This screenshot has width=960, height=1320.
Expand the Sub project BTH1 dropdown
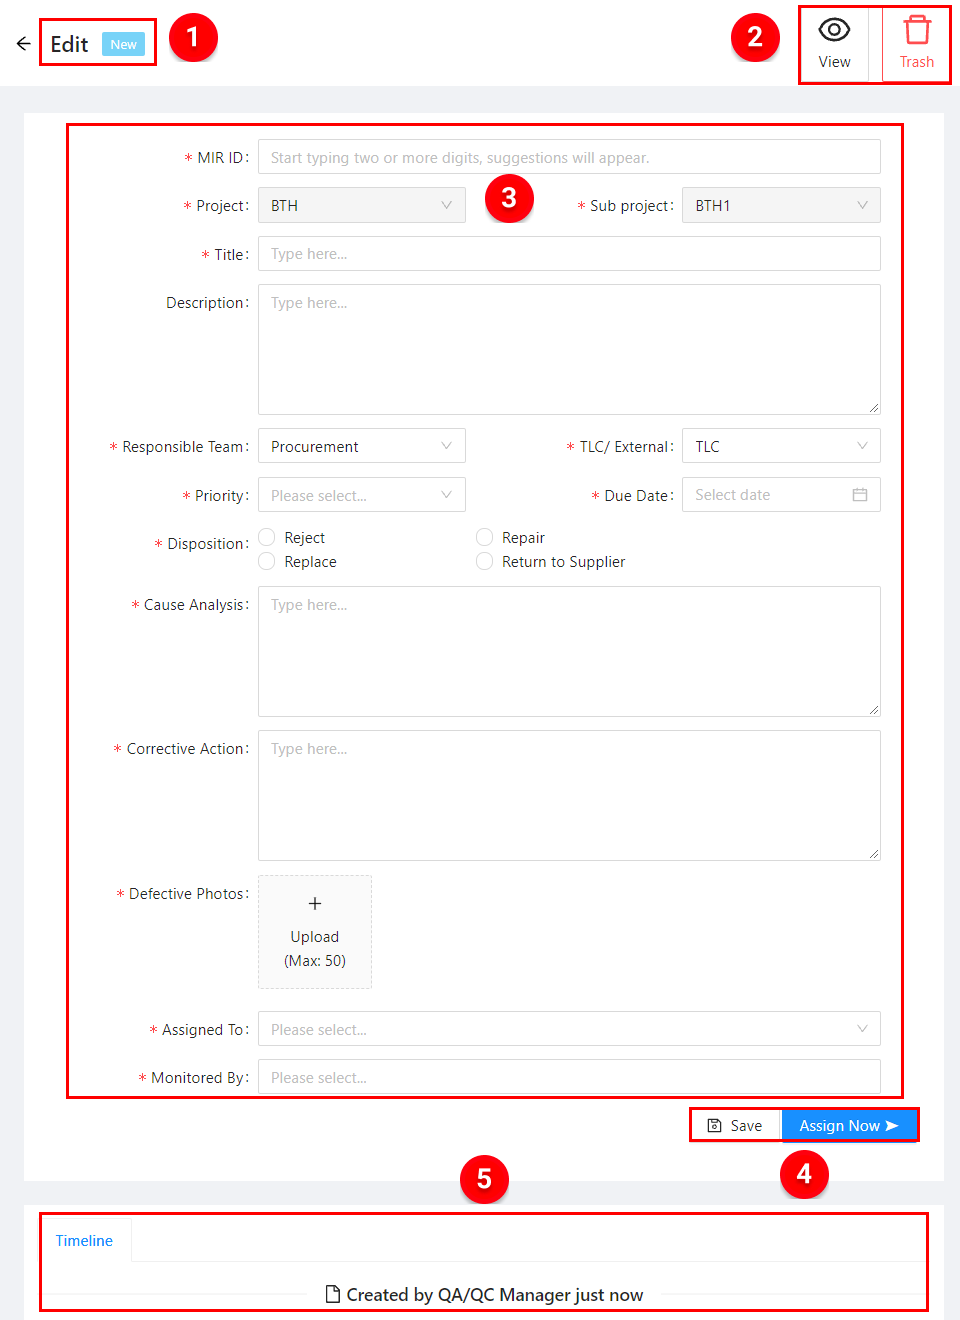(780, 206)
